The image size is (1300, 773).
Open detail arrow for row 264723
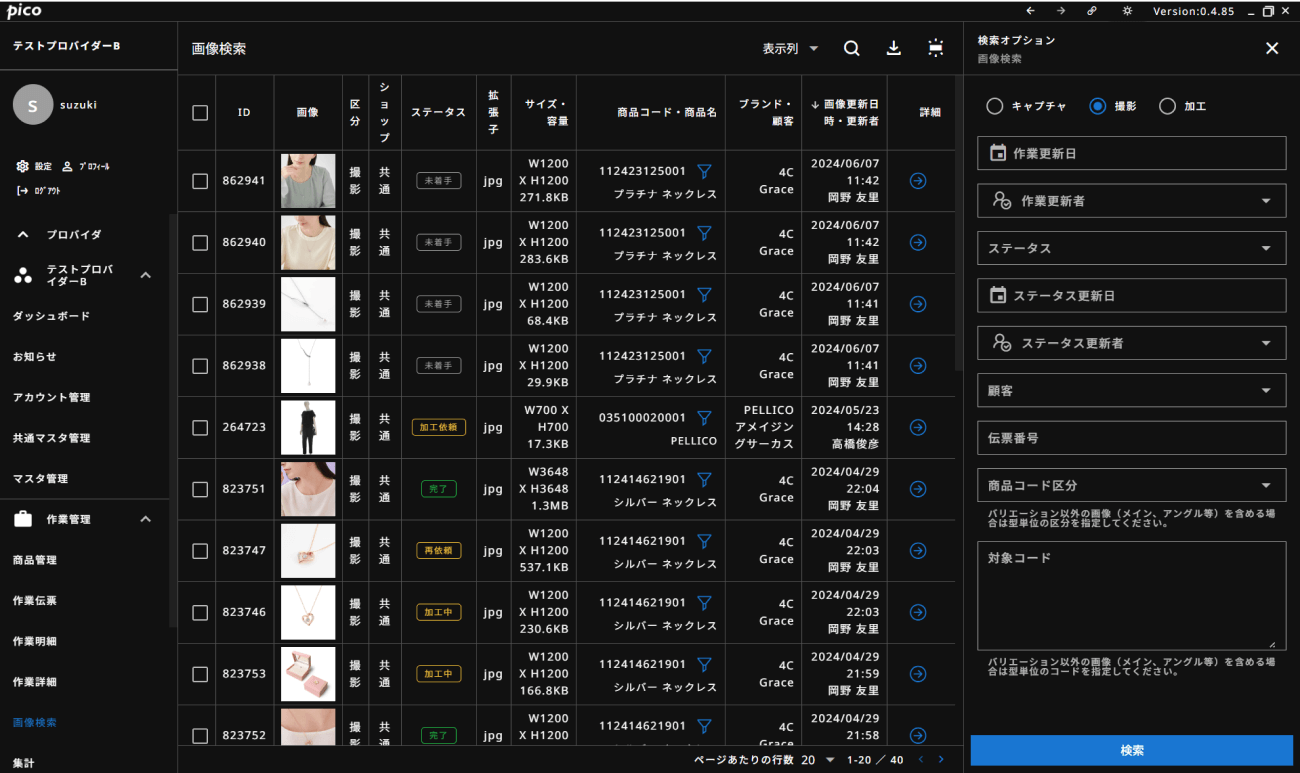point(918,427)
